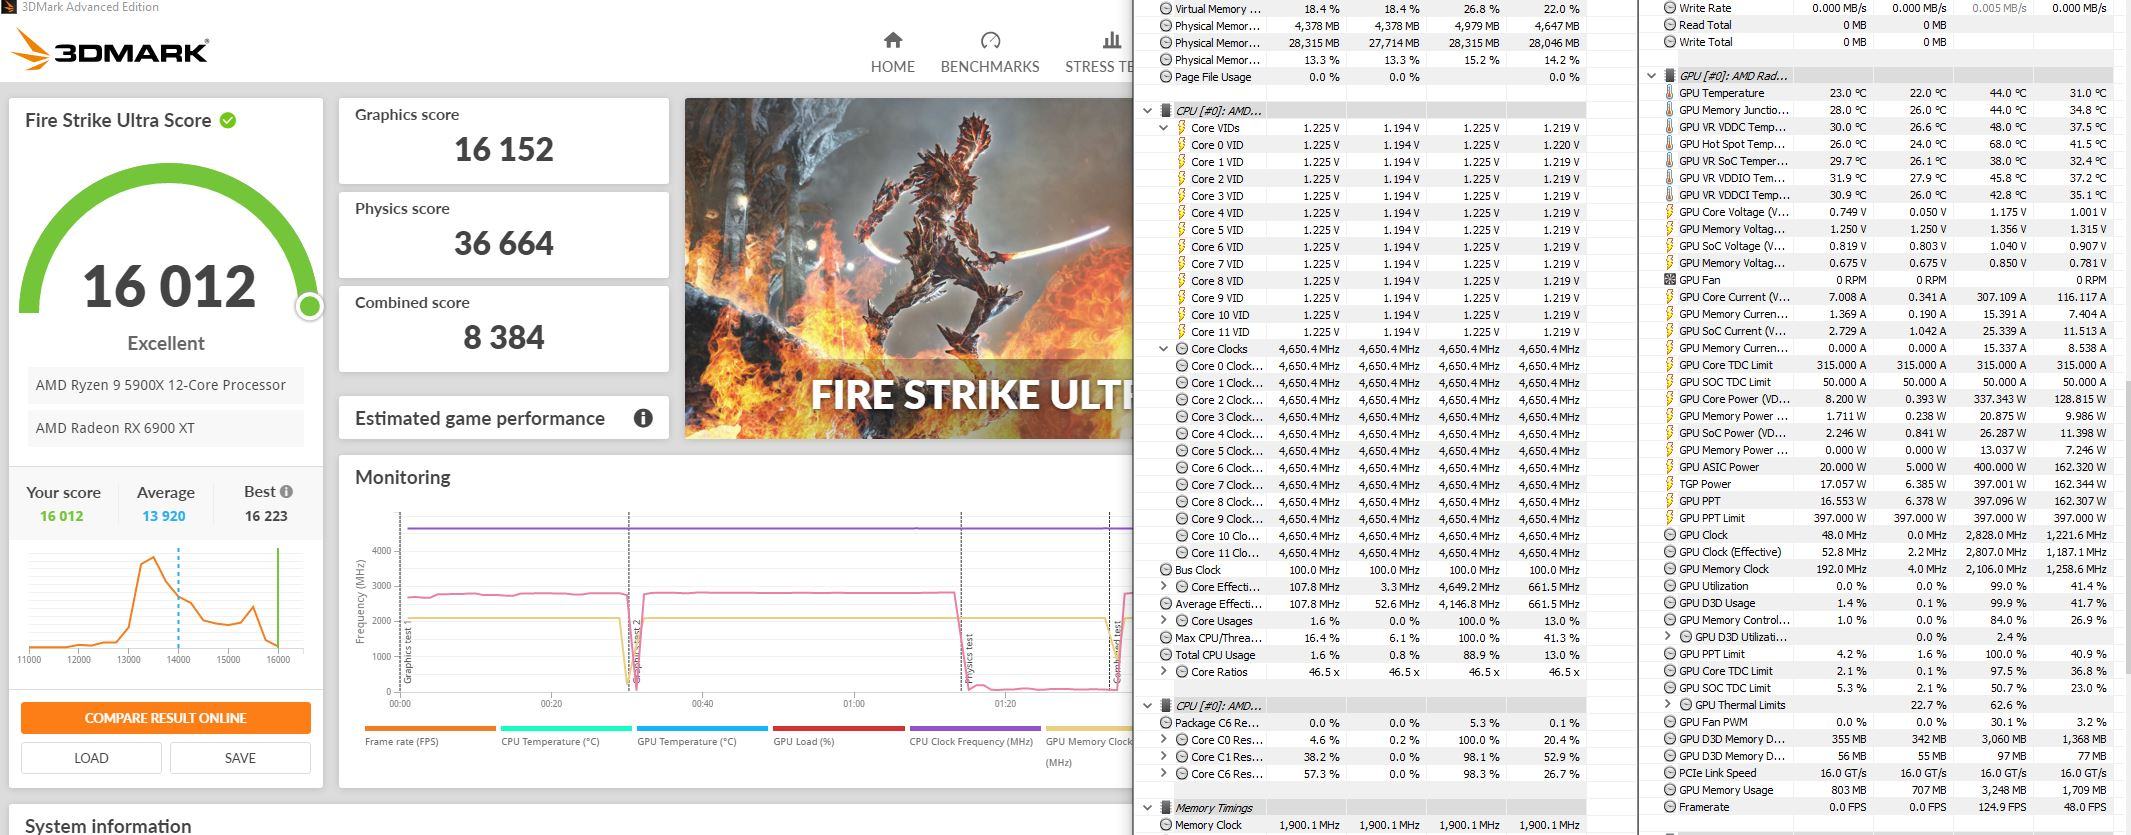Collapse the Core VIDs sensor group
The width and height of the screenshot is (2131, 835).
1163,128
